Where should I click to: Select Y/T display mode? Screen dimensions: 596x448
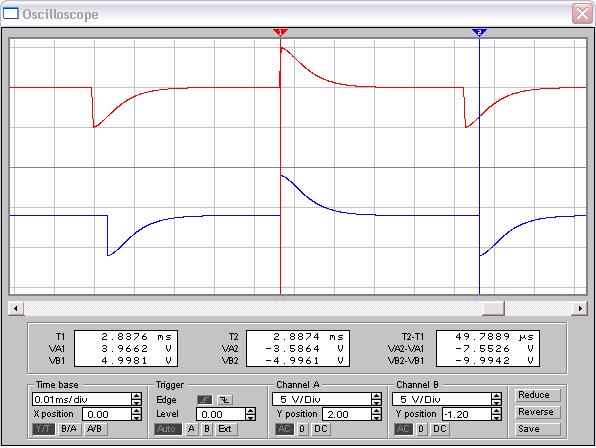(x=43, y=429)
